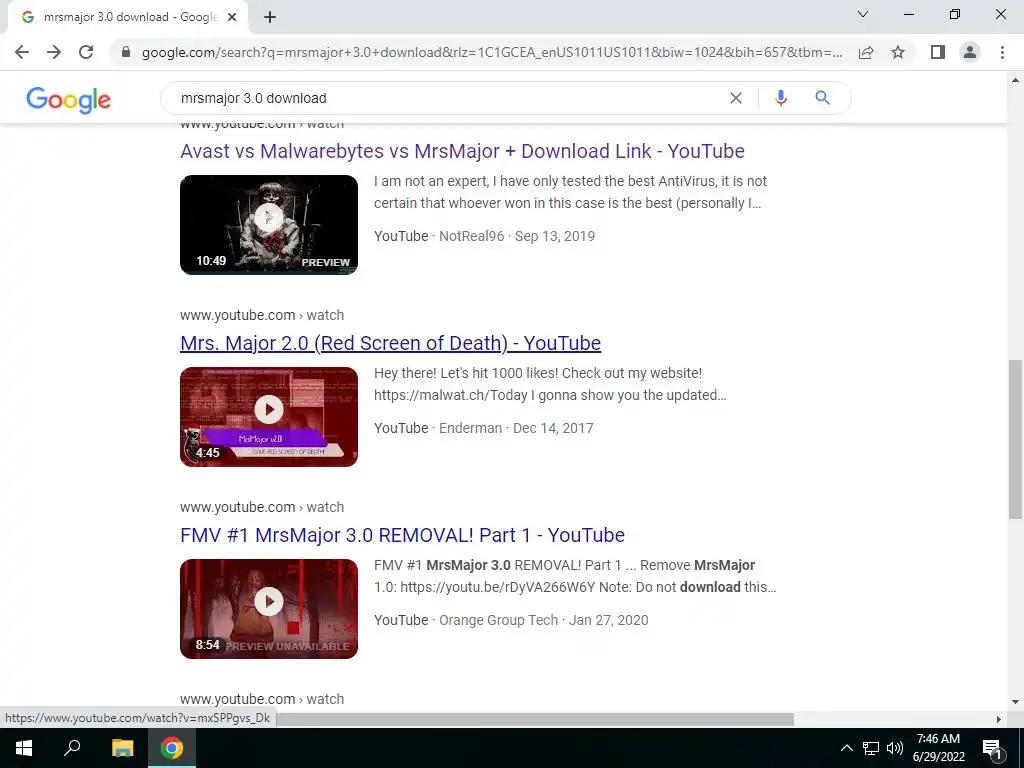Go to Google home via logo

(x=69, y=99)
